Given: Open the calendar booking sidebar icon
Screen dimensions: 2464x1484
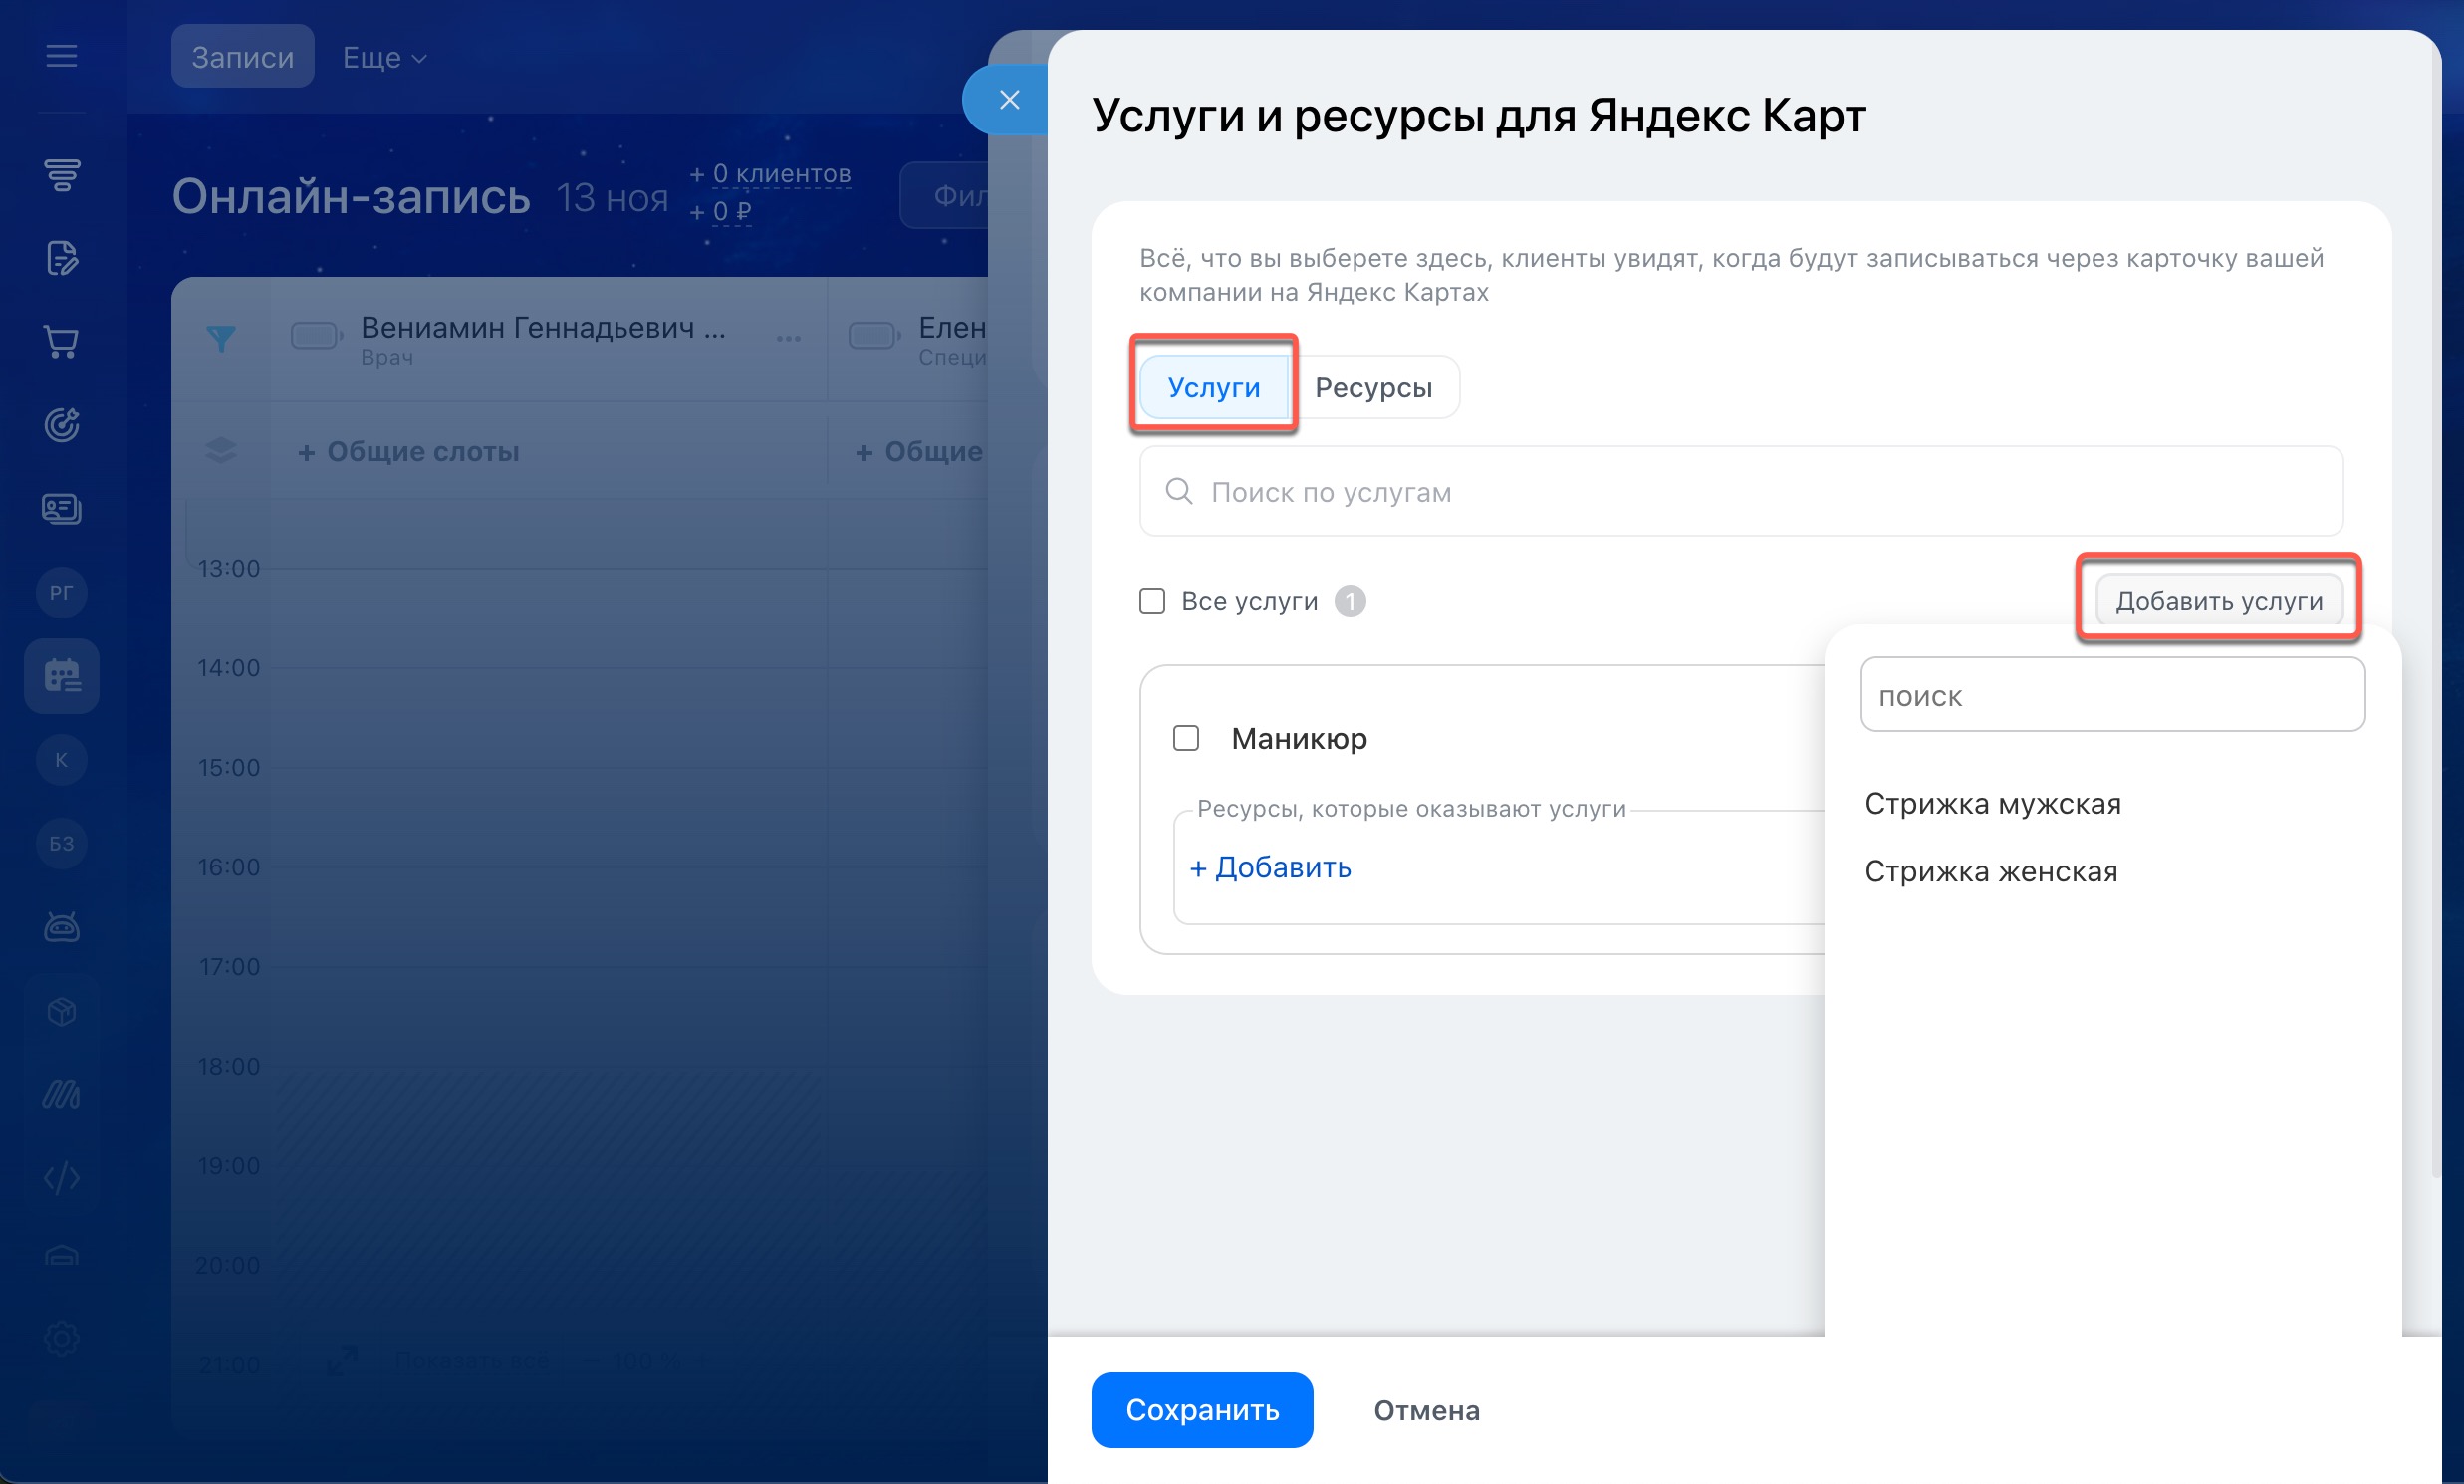Looking at the screenshot, I should 61,676.
